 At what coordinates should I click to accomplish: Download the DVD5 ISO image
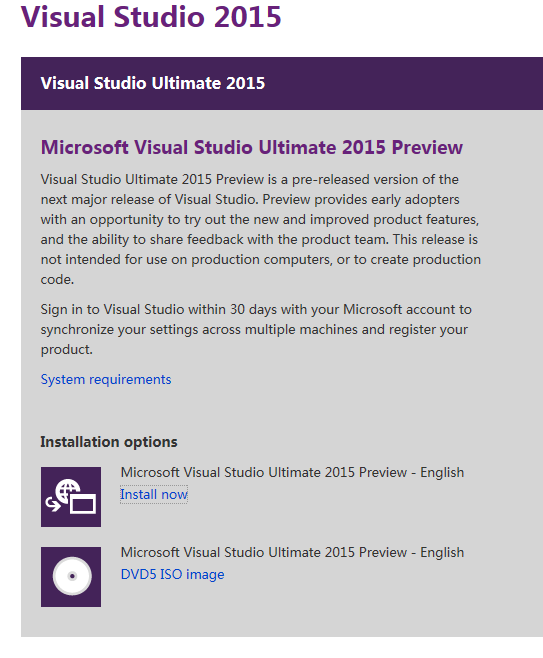pyautogui.click(x=172, y=574)
